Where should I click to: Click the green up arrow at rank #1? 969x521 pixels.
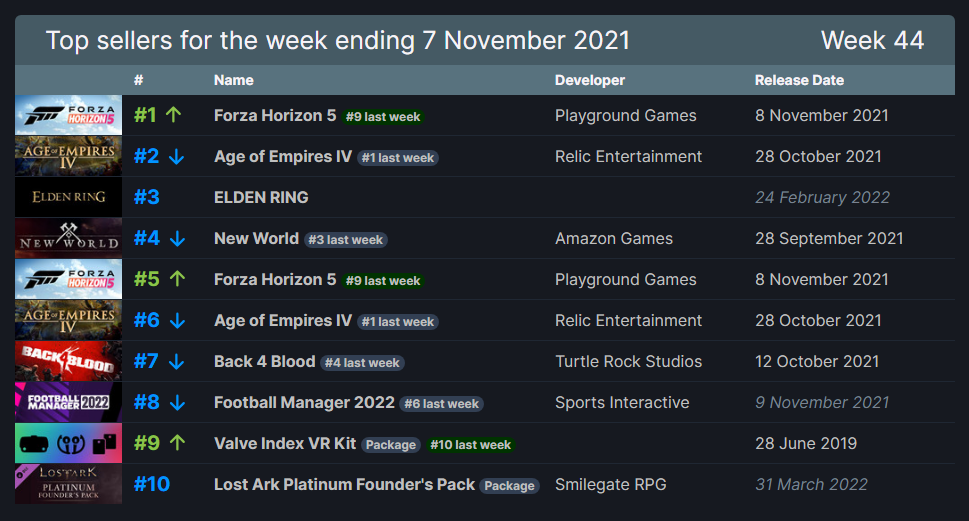pos(173,115)
